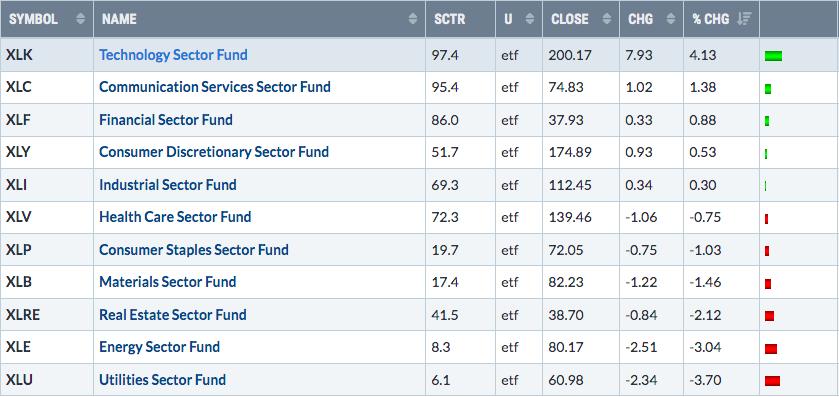Click the red XLU performance bar
839x397 pixels.
(772, 381)
